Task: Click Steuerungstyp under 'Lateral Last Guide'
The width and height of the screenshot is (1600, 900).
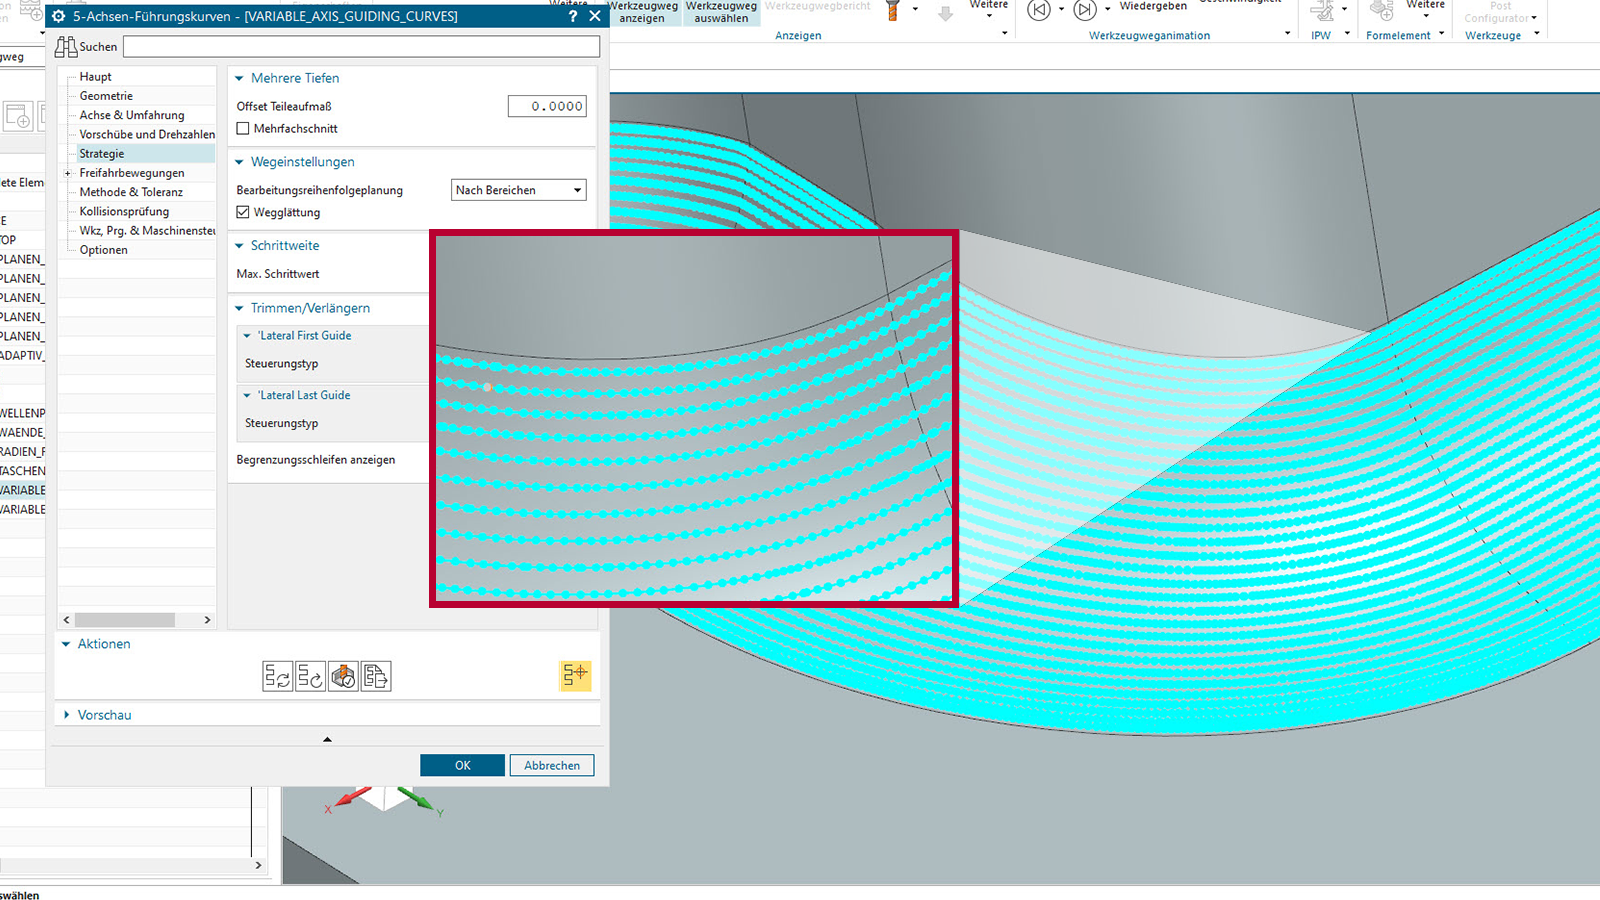Action: tap(282, 423)
